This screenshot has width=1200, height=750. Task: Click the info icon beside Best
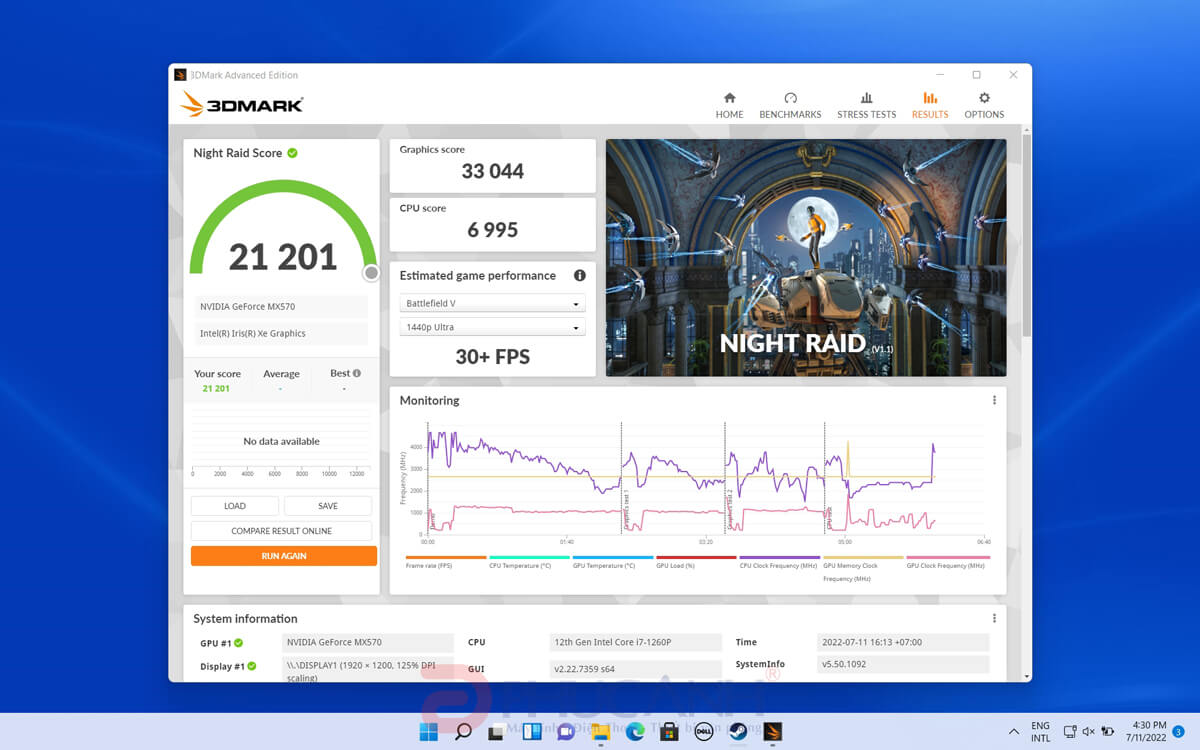click(357, 373)
